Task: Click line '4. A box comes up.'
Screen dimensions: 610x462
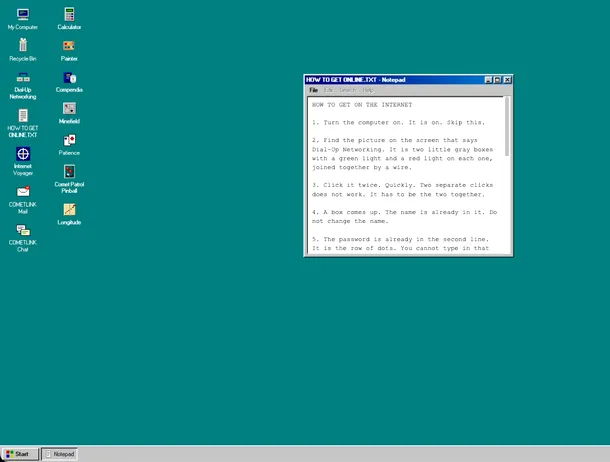Action: click(404, 212)
